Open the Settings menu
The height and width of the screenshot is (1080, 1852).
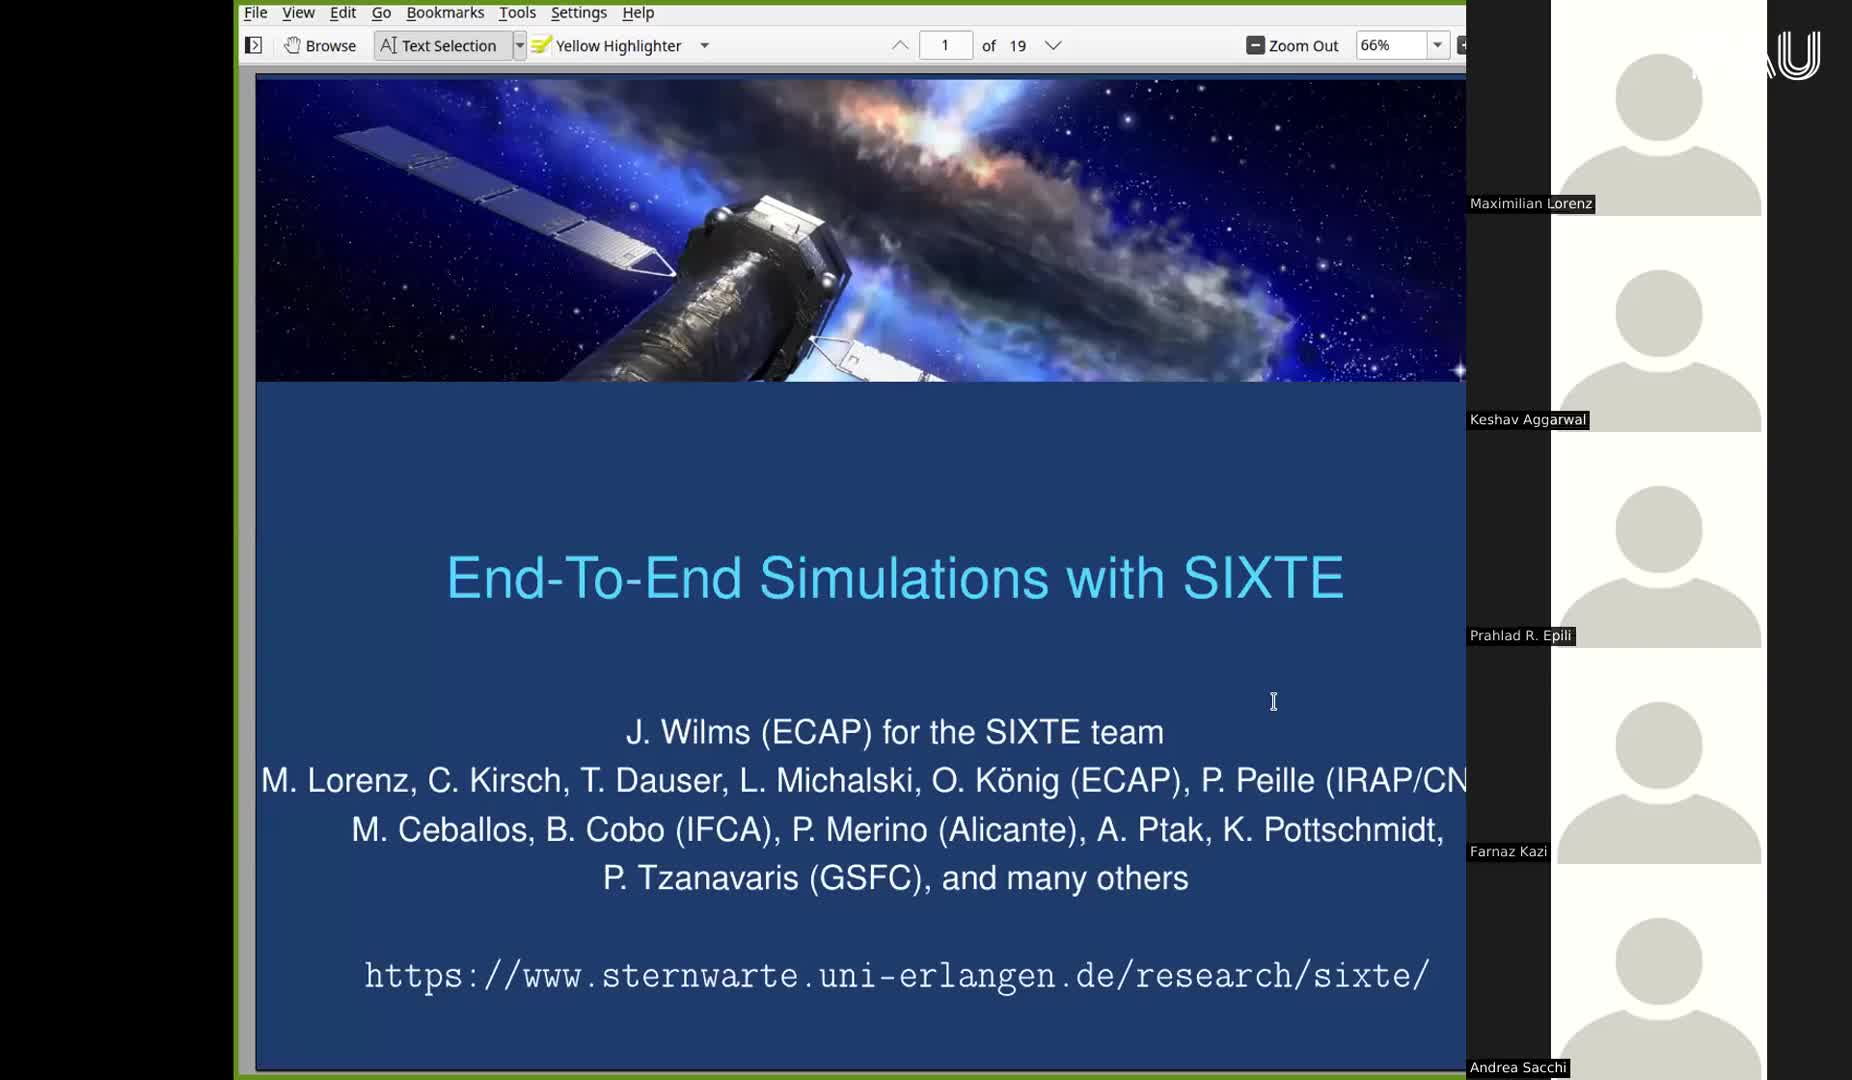(x=578, y=13)
